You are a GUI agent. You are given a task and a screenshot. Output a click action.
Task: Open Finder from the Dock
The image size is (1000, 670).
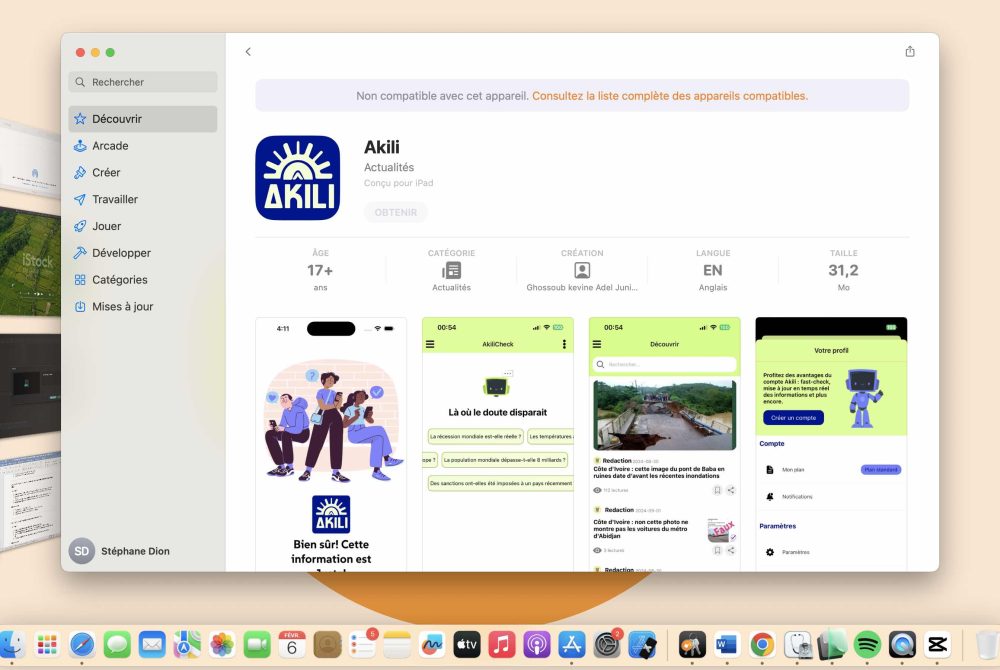point(11,645)
